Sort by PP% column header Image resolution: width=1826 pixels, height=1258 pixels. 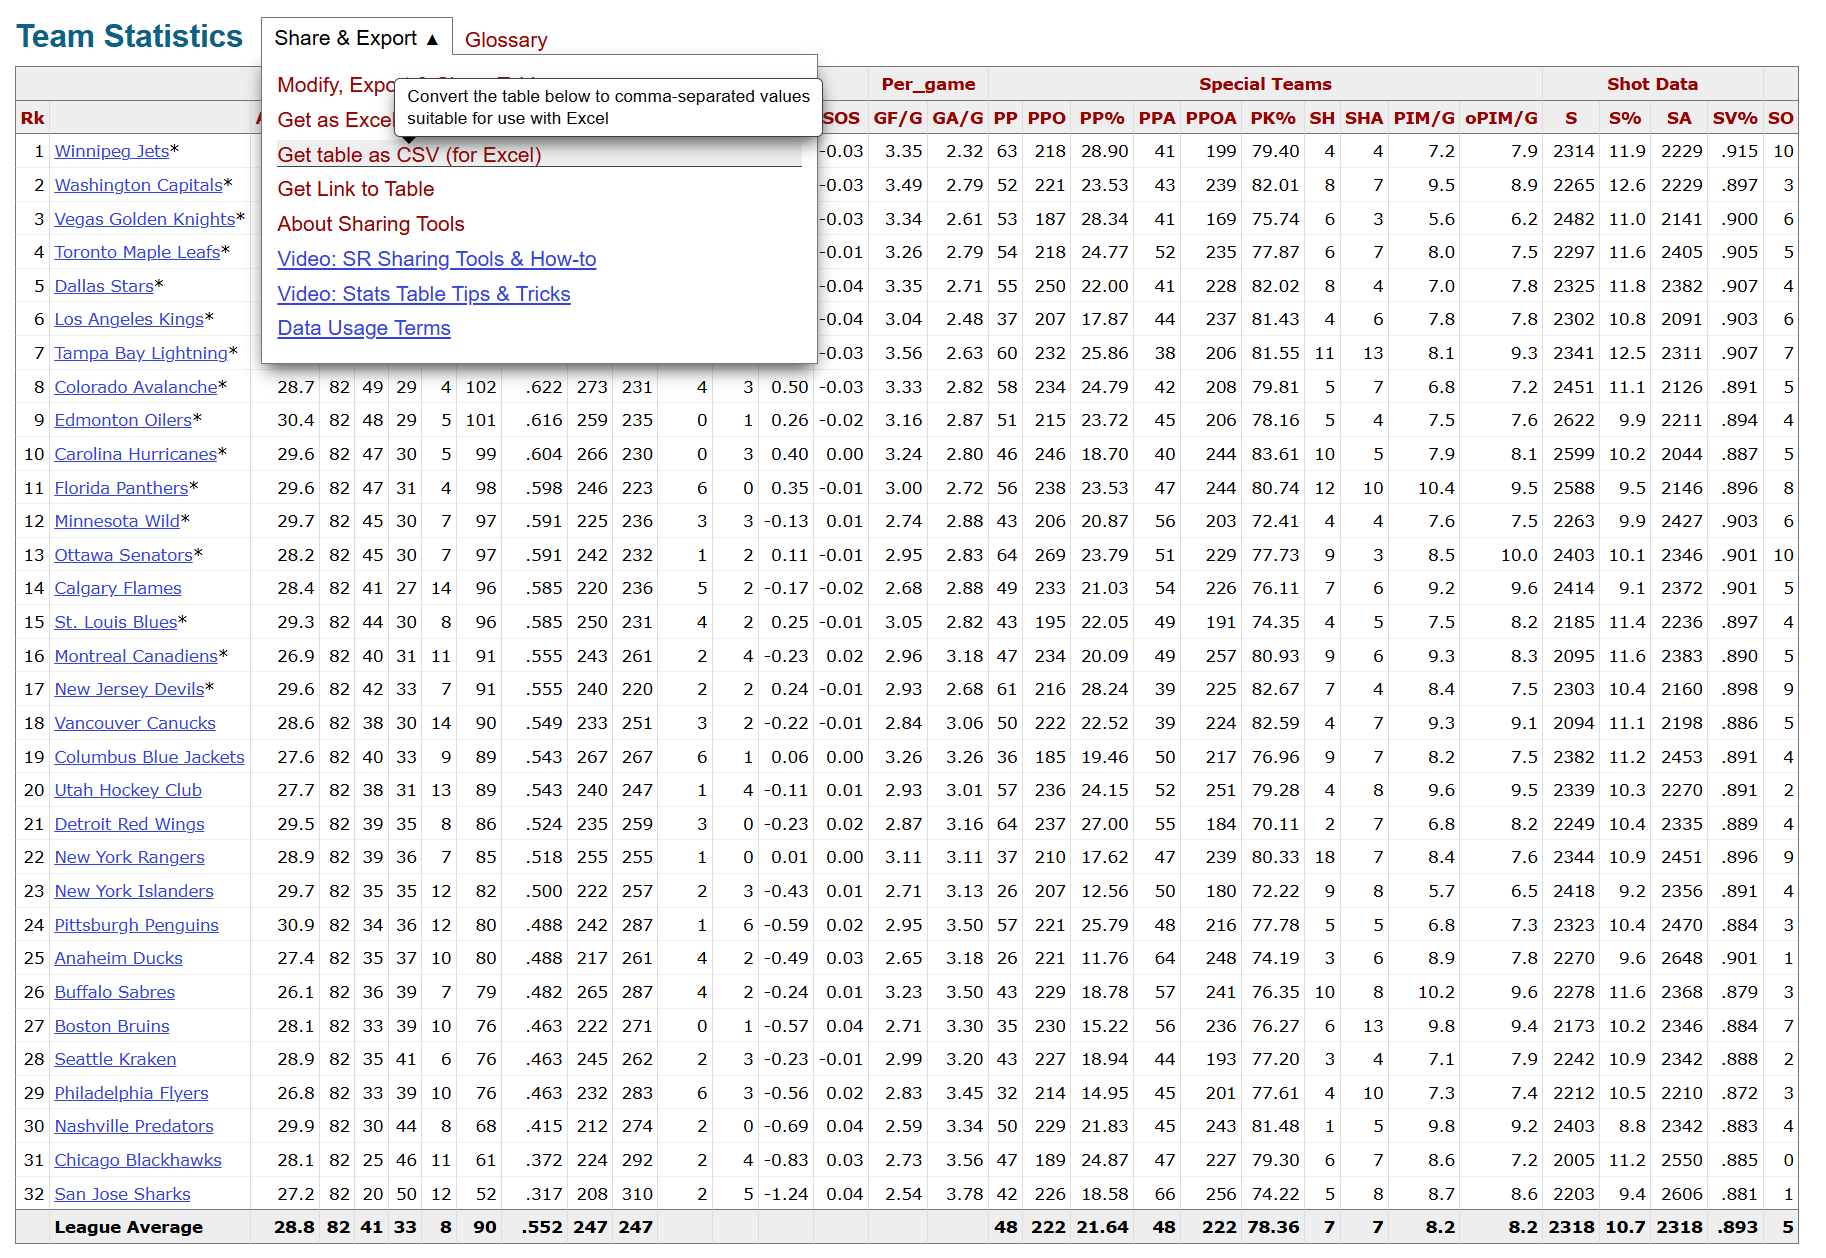pos(1102,118)
